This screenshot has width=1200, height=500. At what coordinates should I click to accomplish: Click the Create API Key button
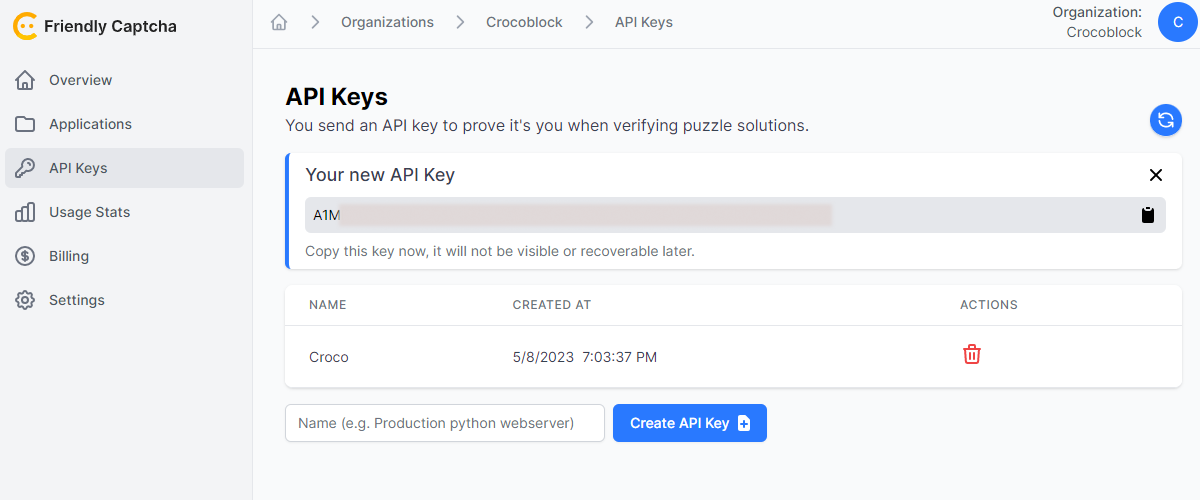tap(690, 423)
